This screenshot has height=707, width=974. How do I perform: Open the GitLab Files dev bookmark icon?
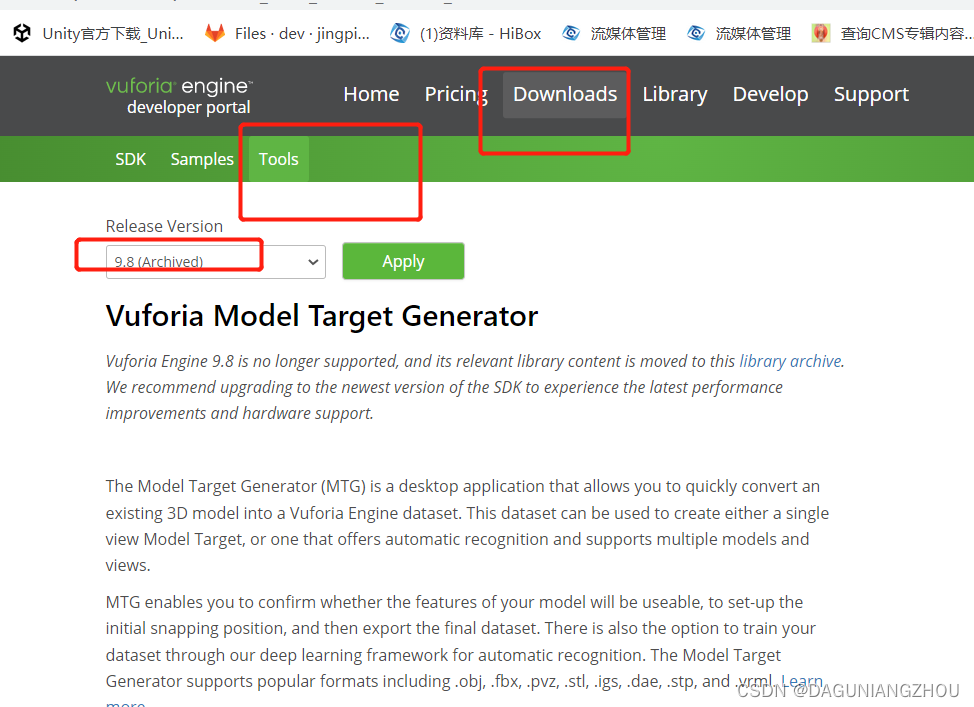(x=214, y=33)
